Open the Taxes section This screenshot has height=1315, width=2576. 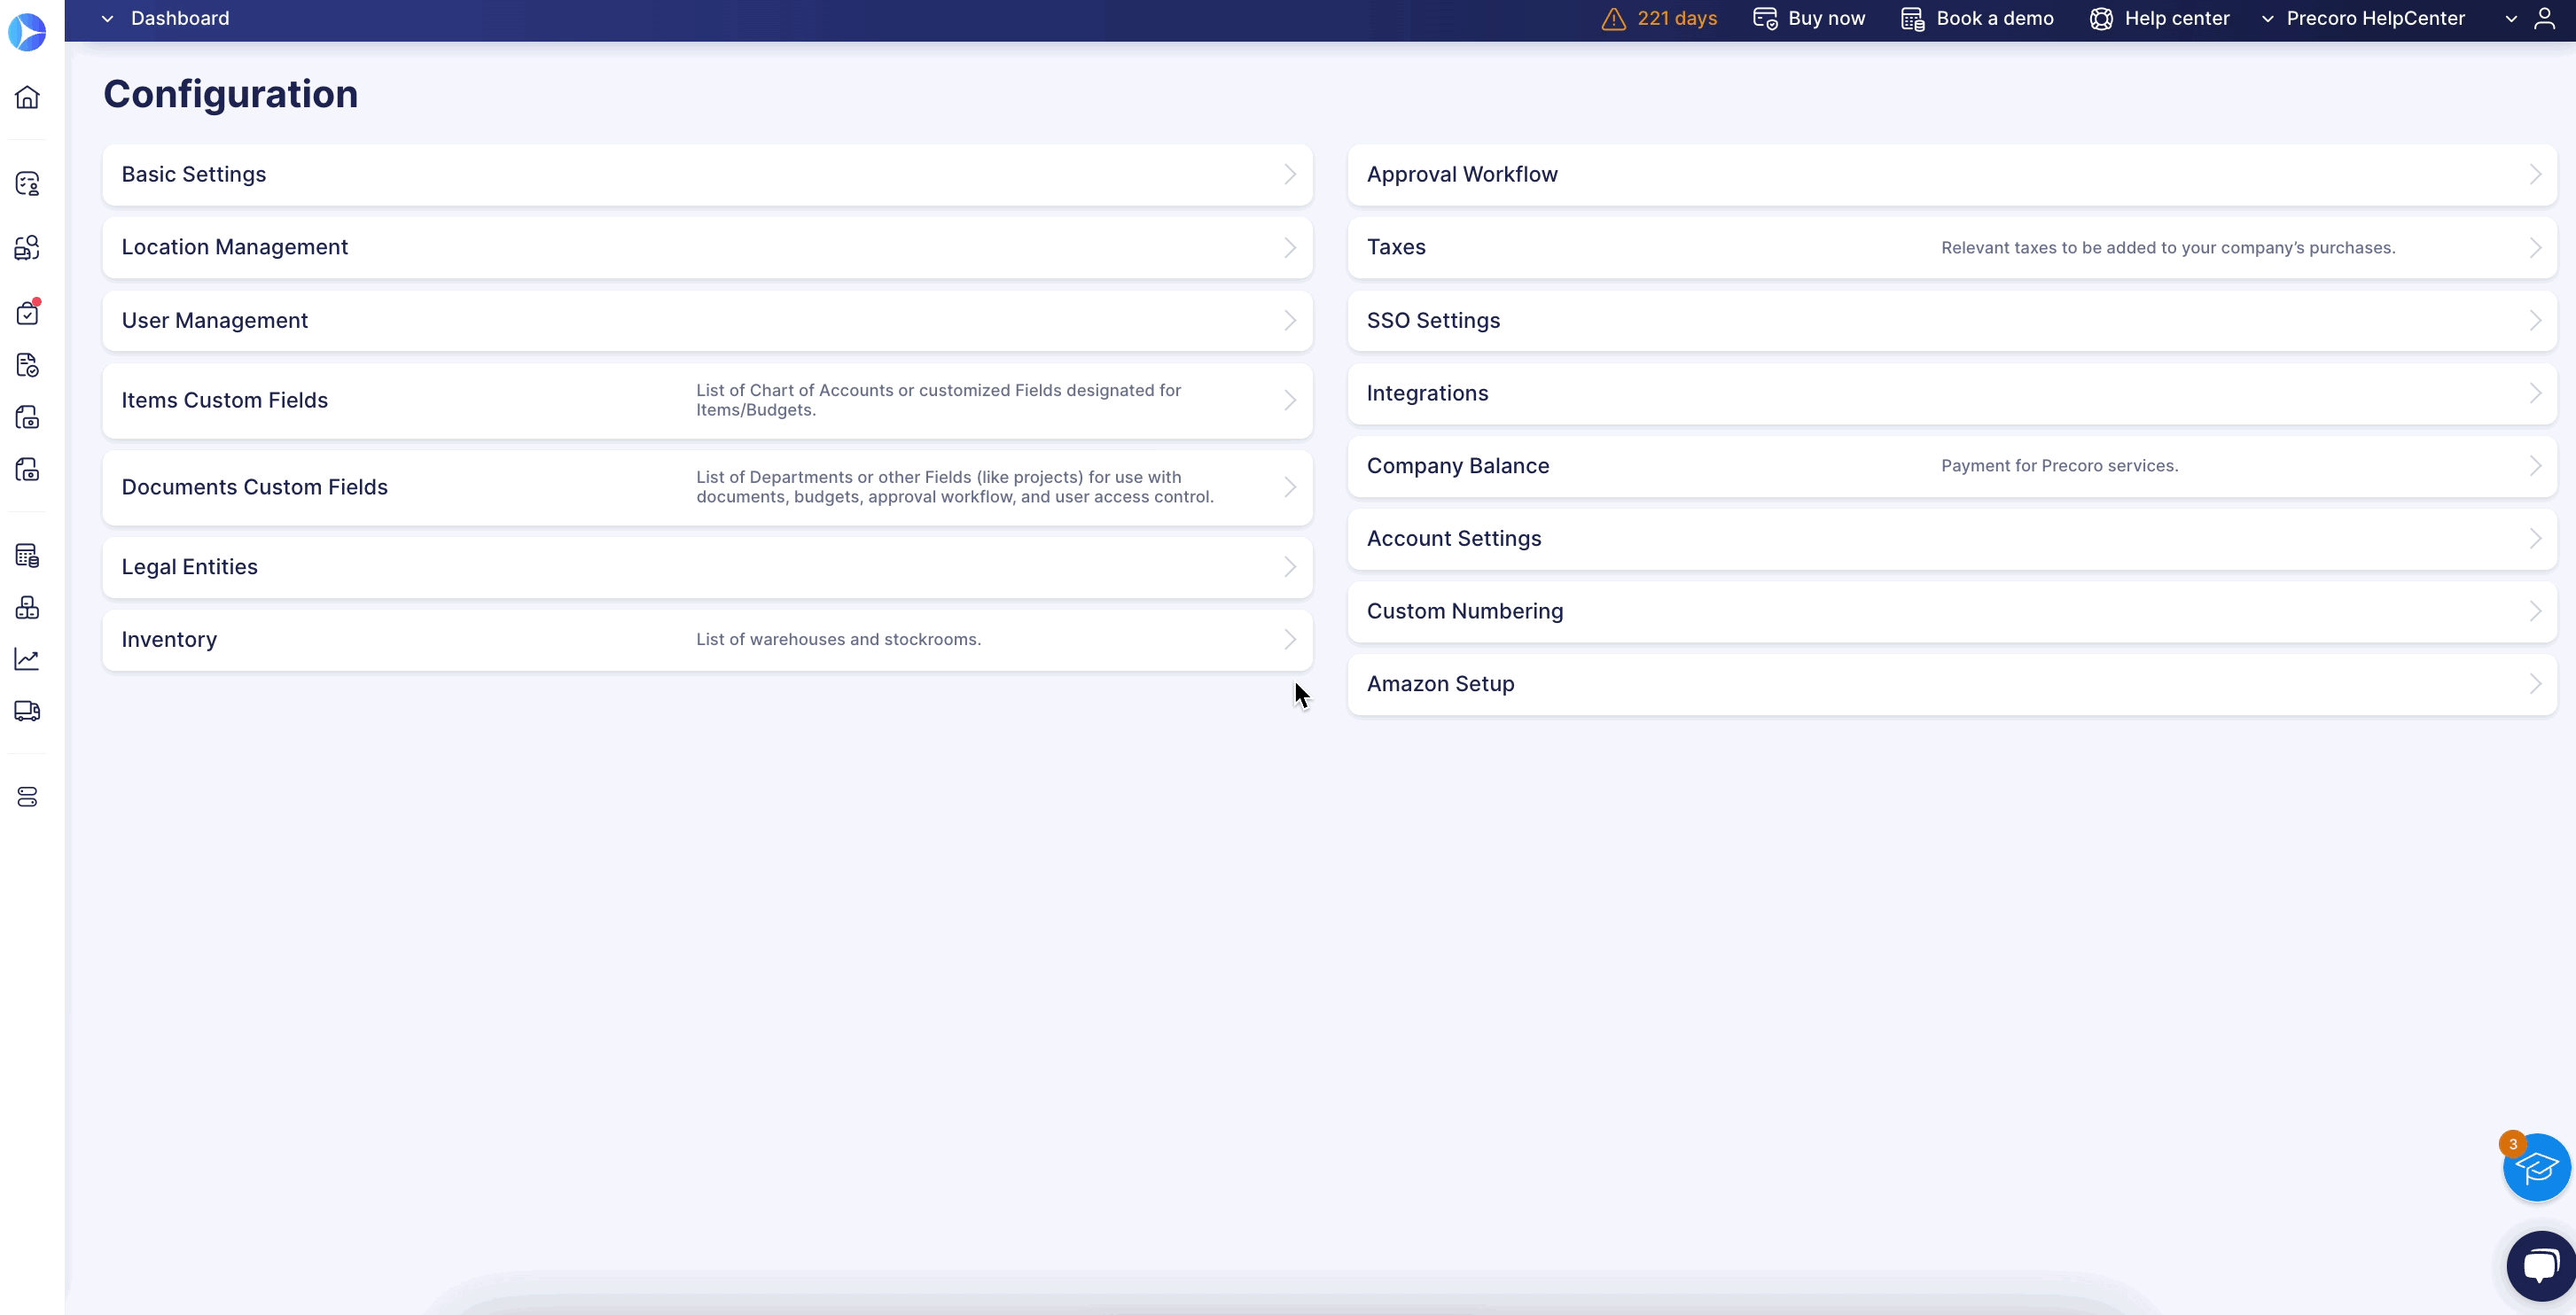pos(1952,248)
